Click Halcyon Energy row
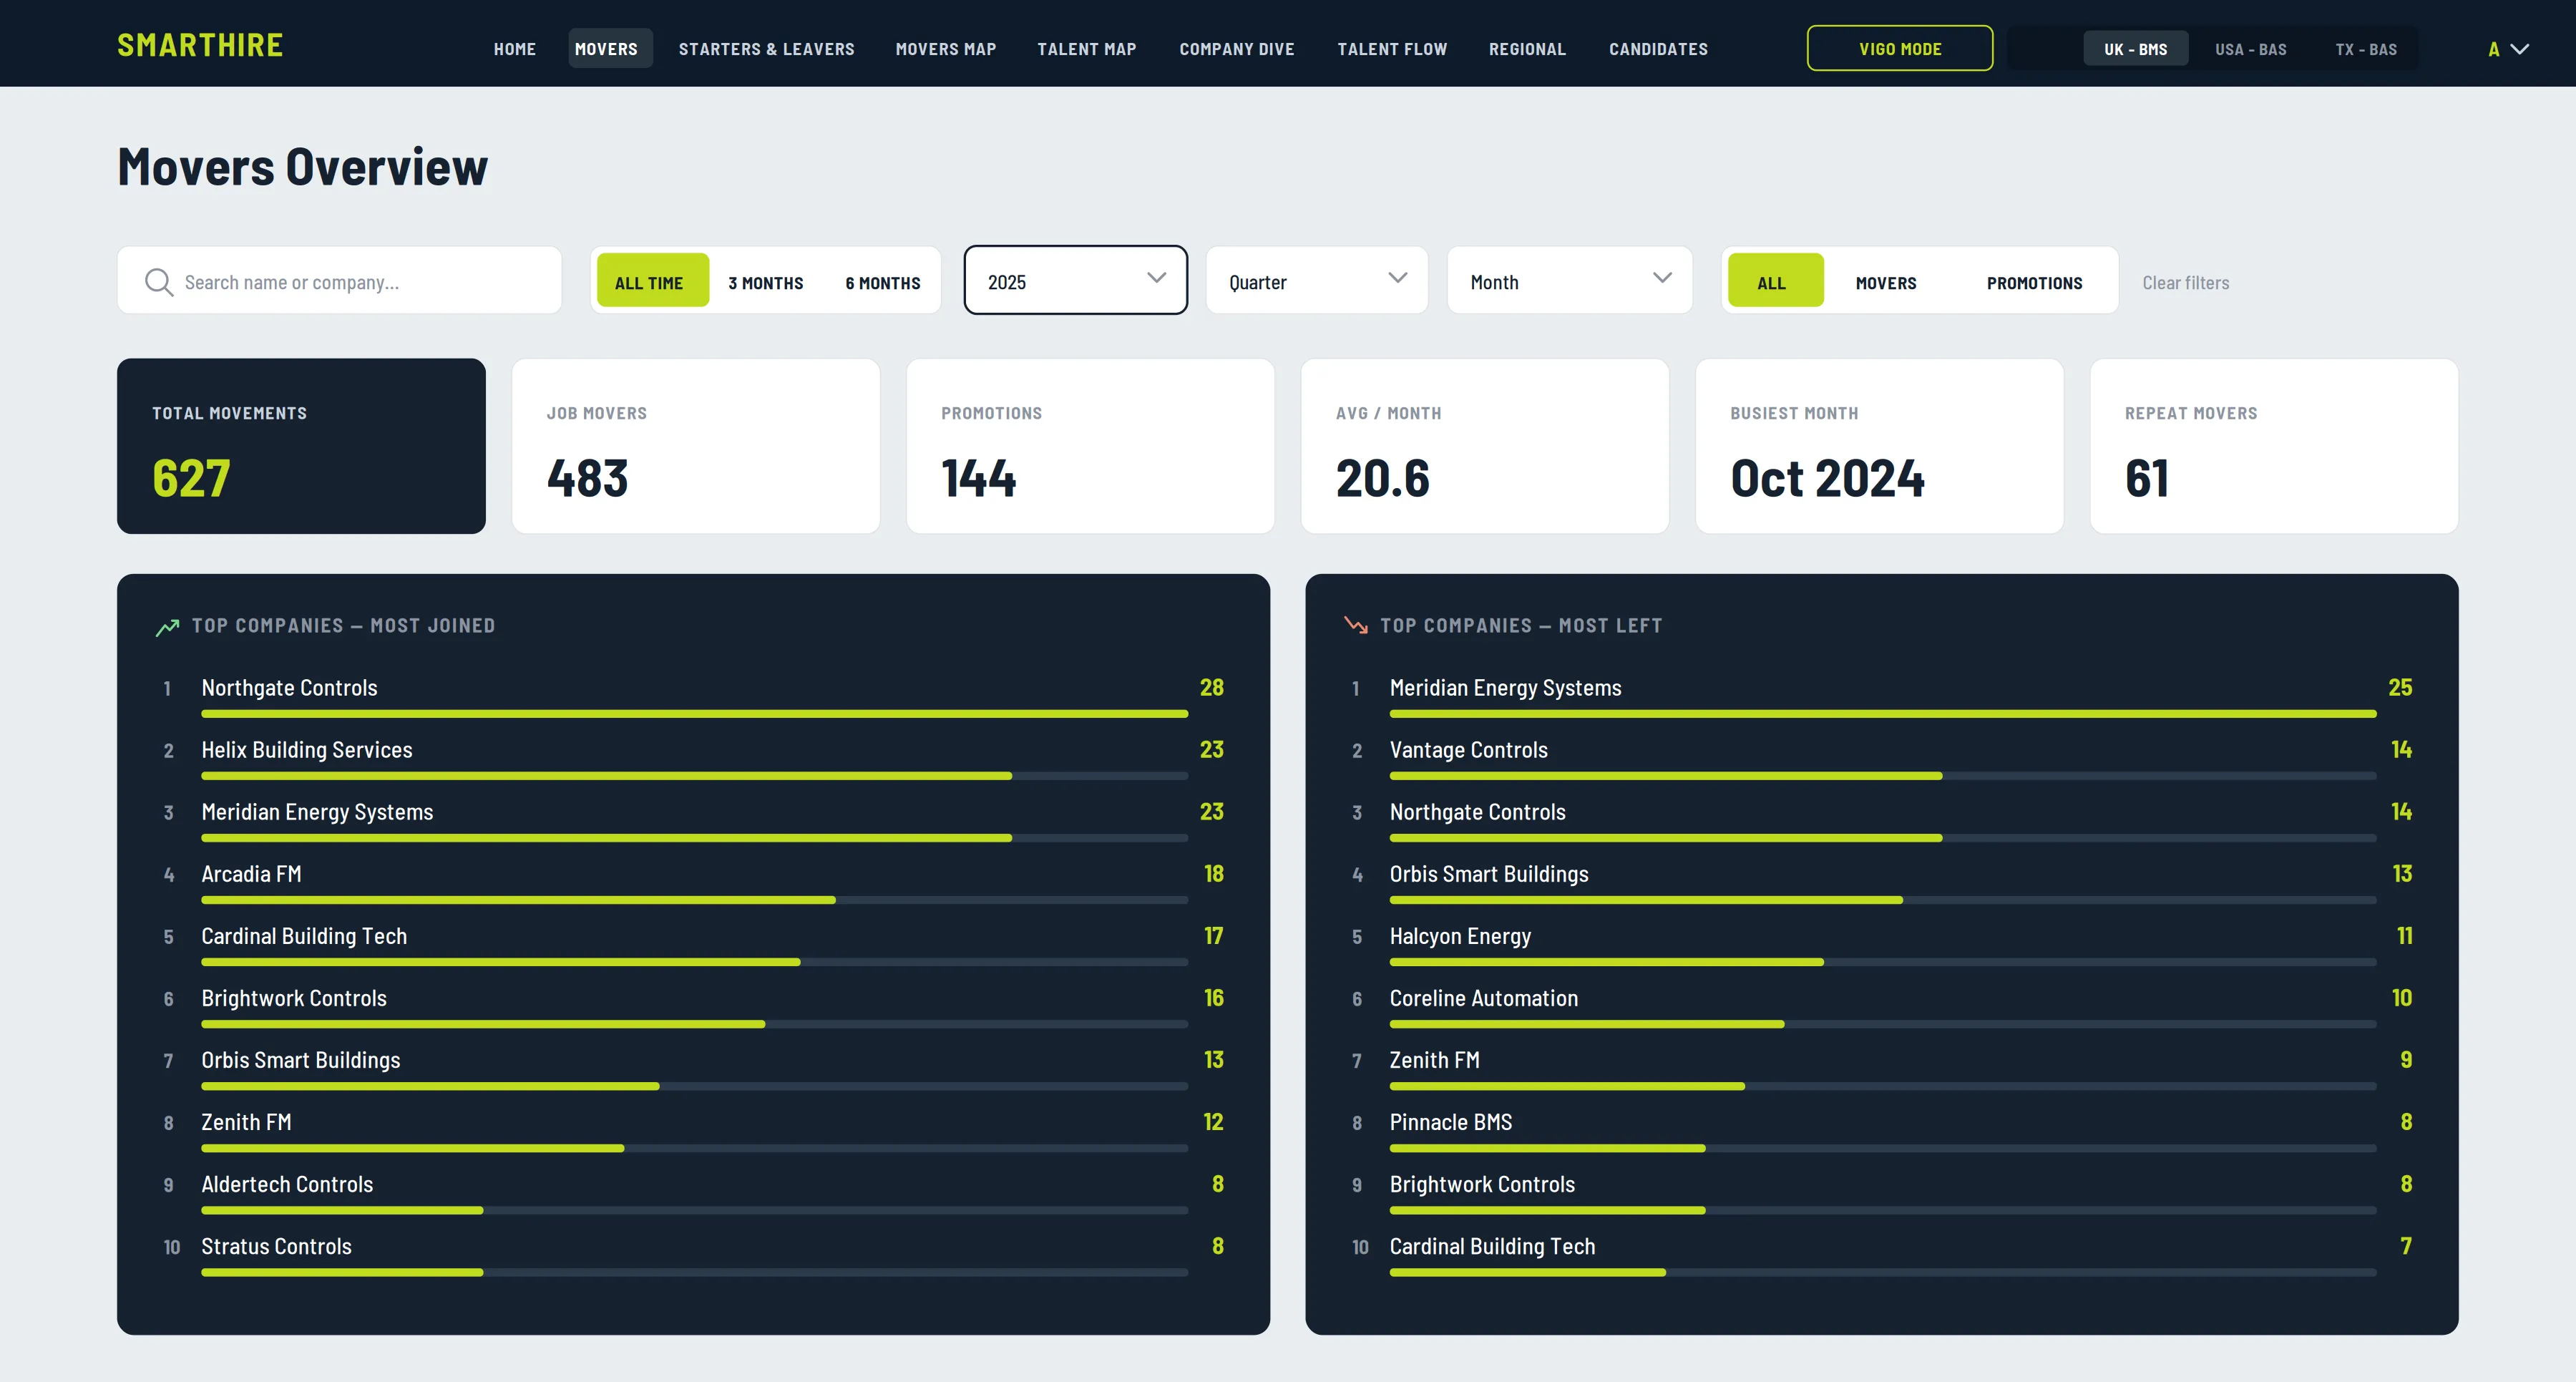 (1882, 946)
